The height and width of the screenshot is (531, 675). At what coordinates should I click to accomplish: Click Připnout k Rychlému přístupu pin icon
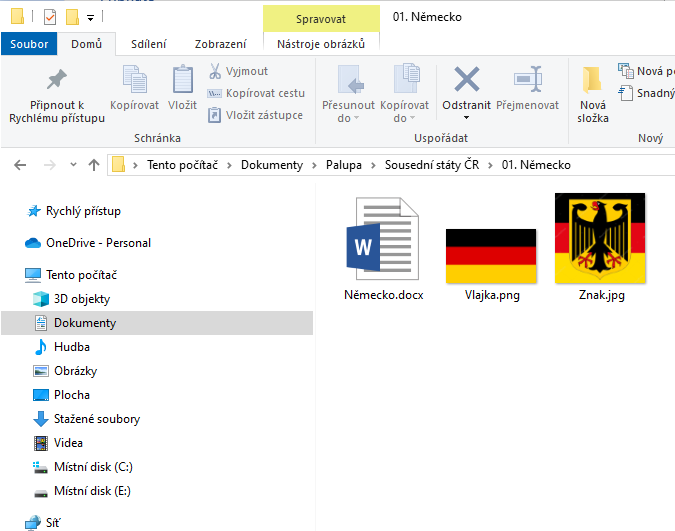pos(57,80)
